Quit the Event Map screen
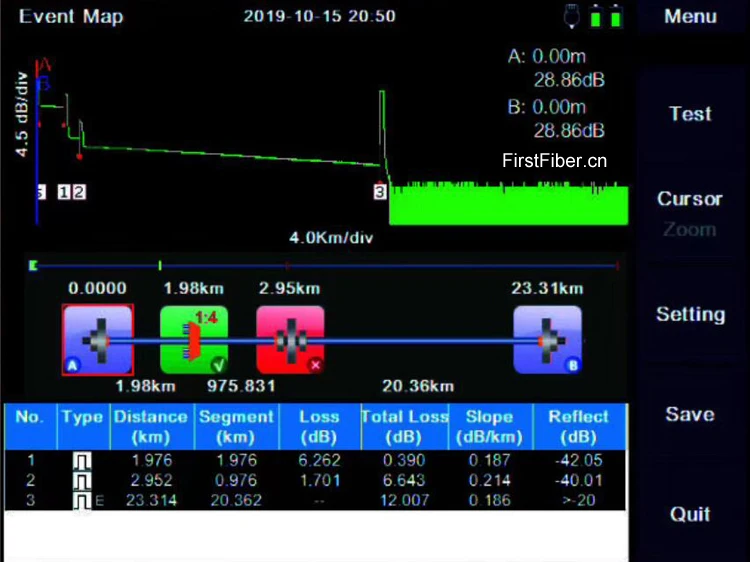 (x=690, y=514)
